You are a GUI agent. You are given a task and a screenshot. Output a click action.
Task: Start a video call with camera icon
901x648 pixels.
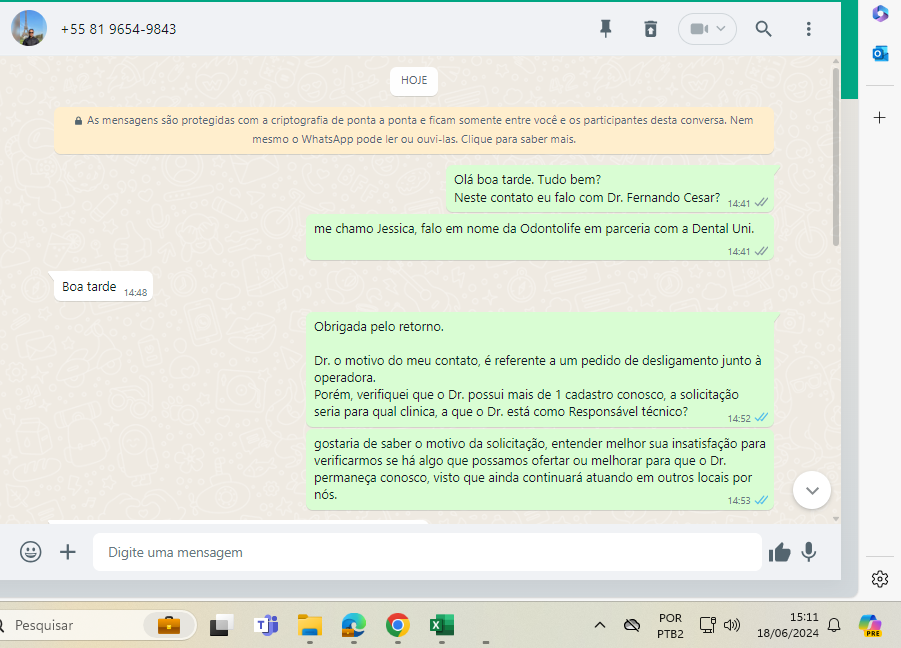699,29
